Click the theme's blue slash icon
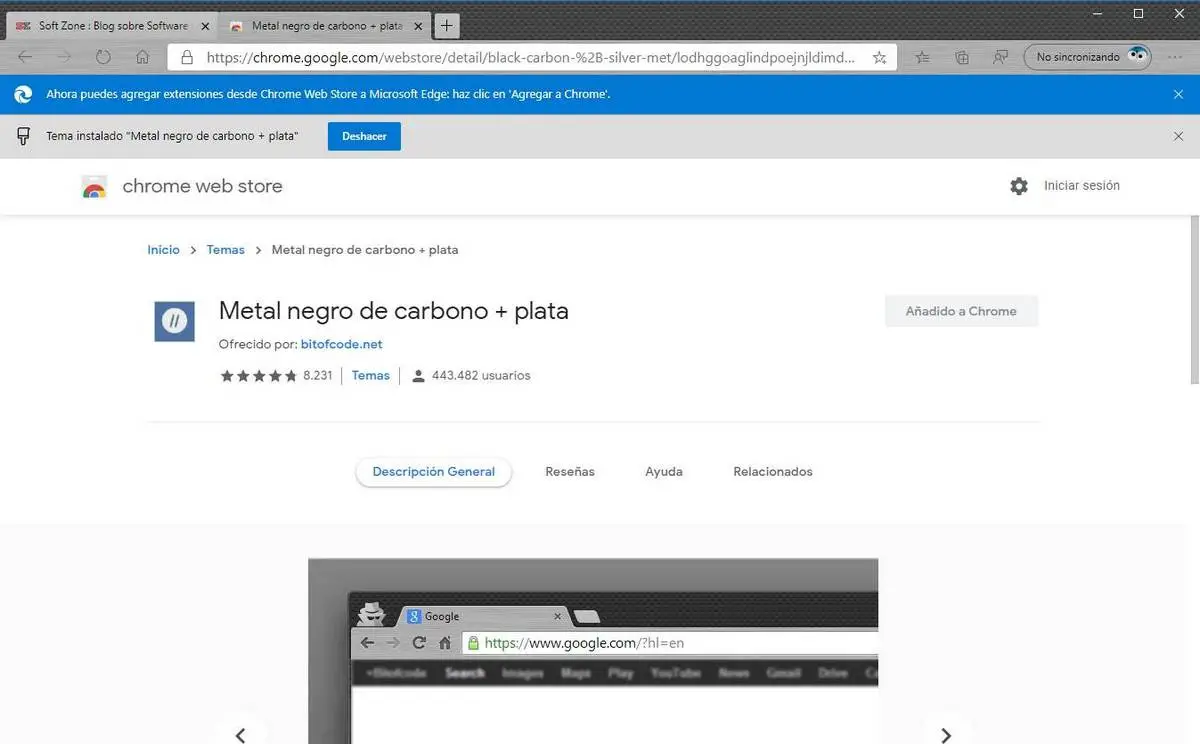 point(174,321)
